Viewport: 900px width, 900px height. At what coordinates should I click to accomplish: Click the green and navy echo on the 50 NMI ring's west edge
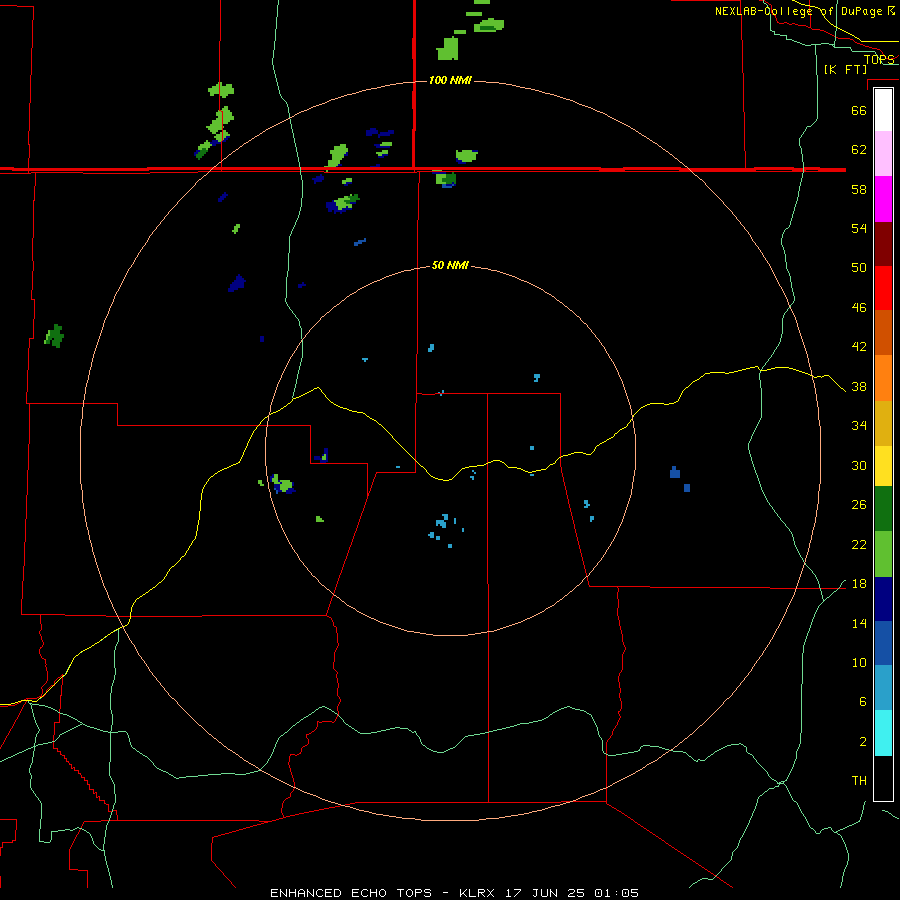pos(282,484)
